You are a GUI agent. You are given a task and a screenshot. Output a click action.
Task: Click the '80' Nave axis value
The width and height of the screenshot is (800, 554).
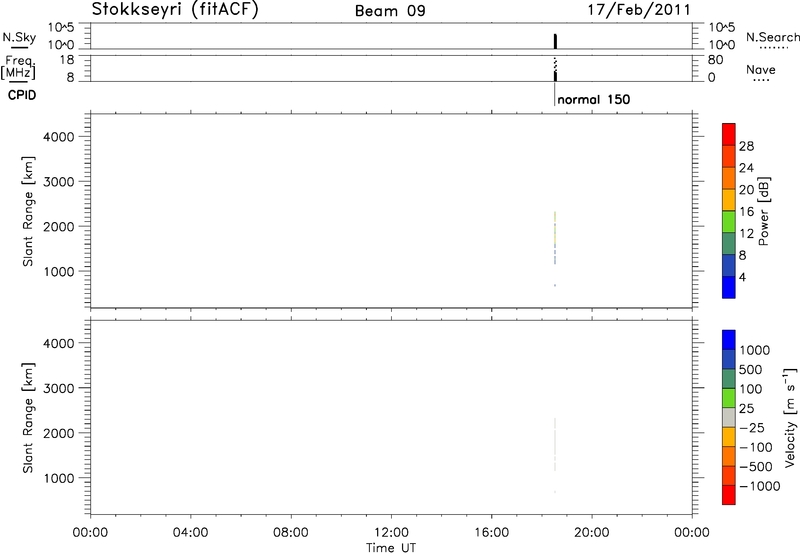coord(715,60)
